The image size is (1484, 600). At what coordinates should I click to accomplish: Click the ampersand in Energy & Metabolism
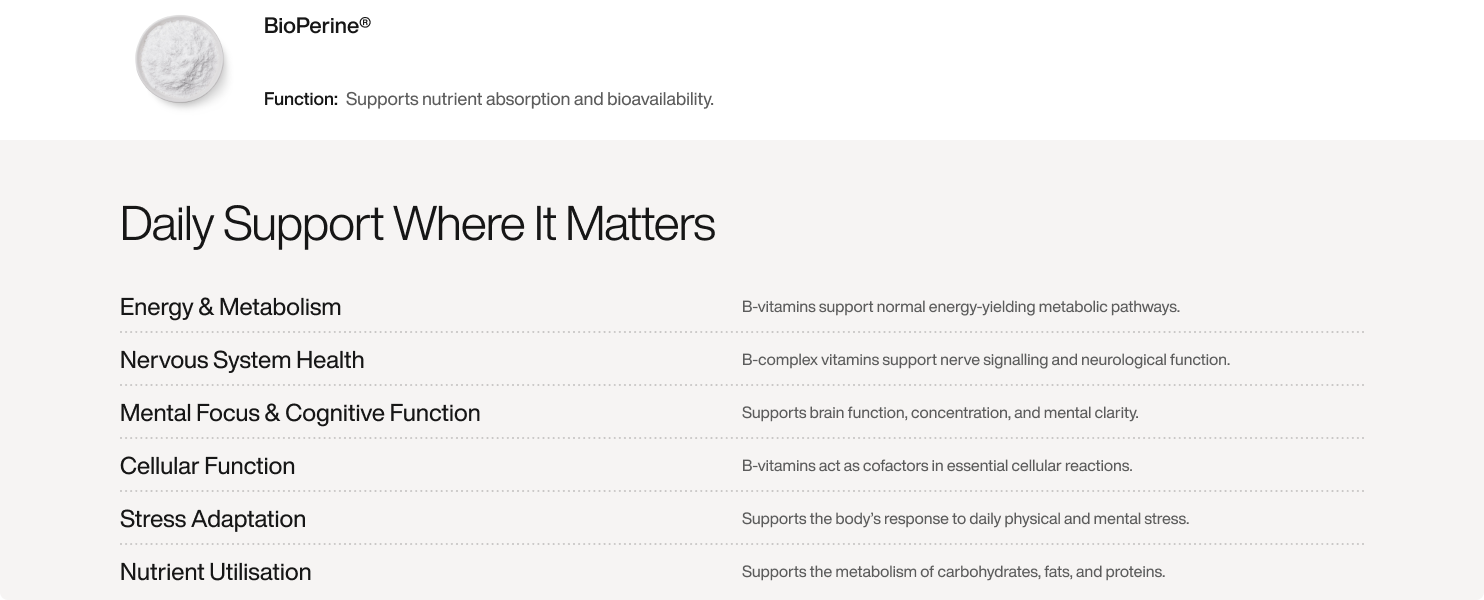click(206, 307)
